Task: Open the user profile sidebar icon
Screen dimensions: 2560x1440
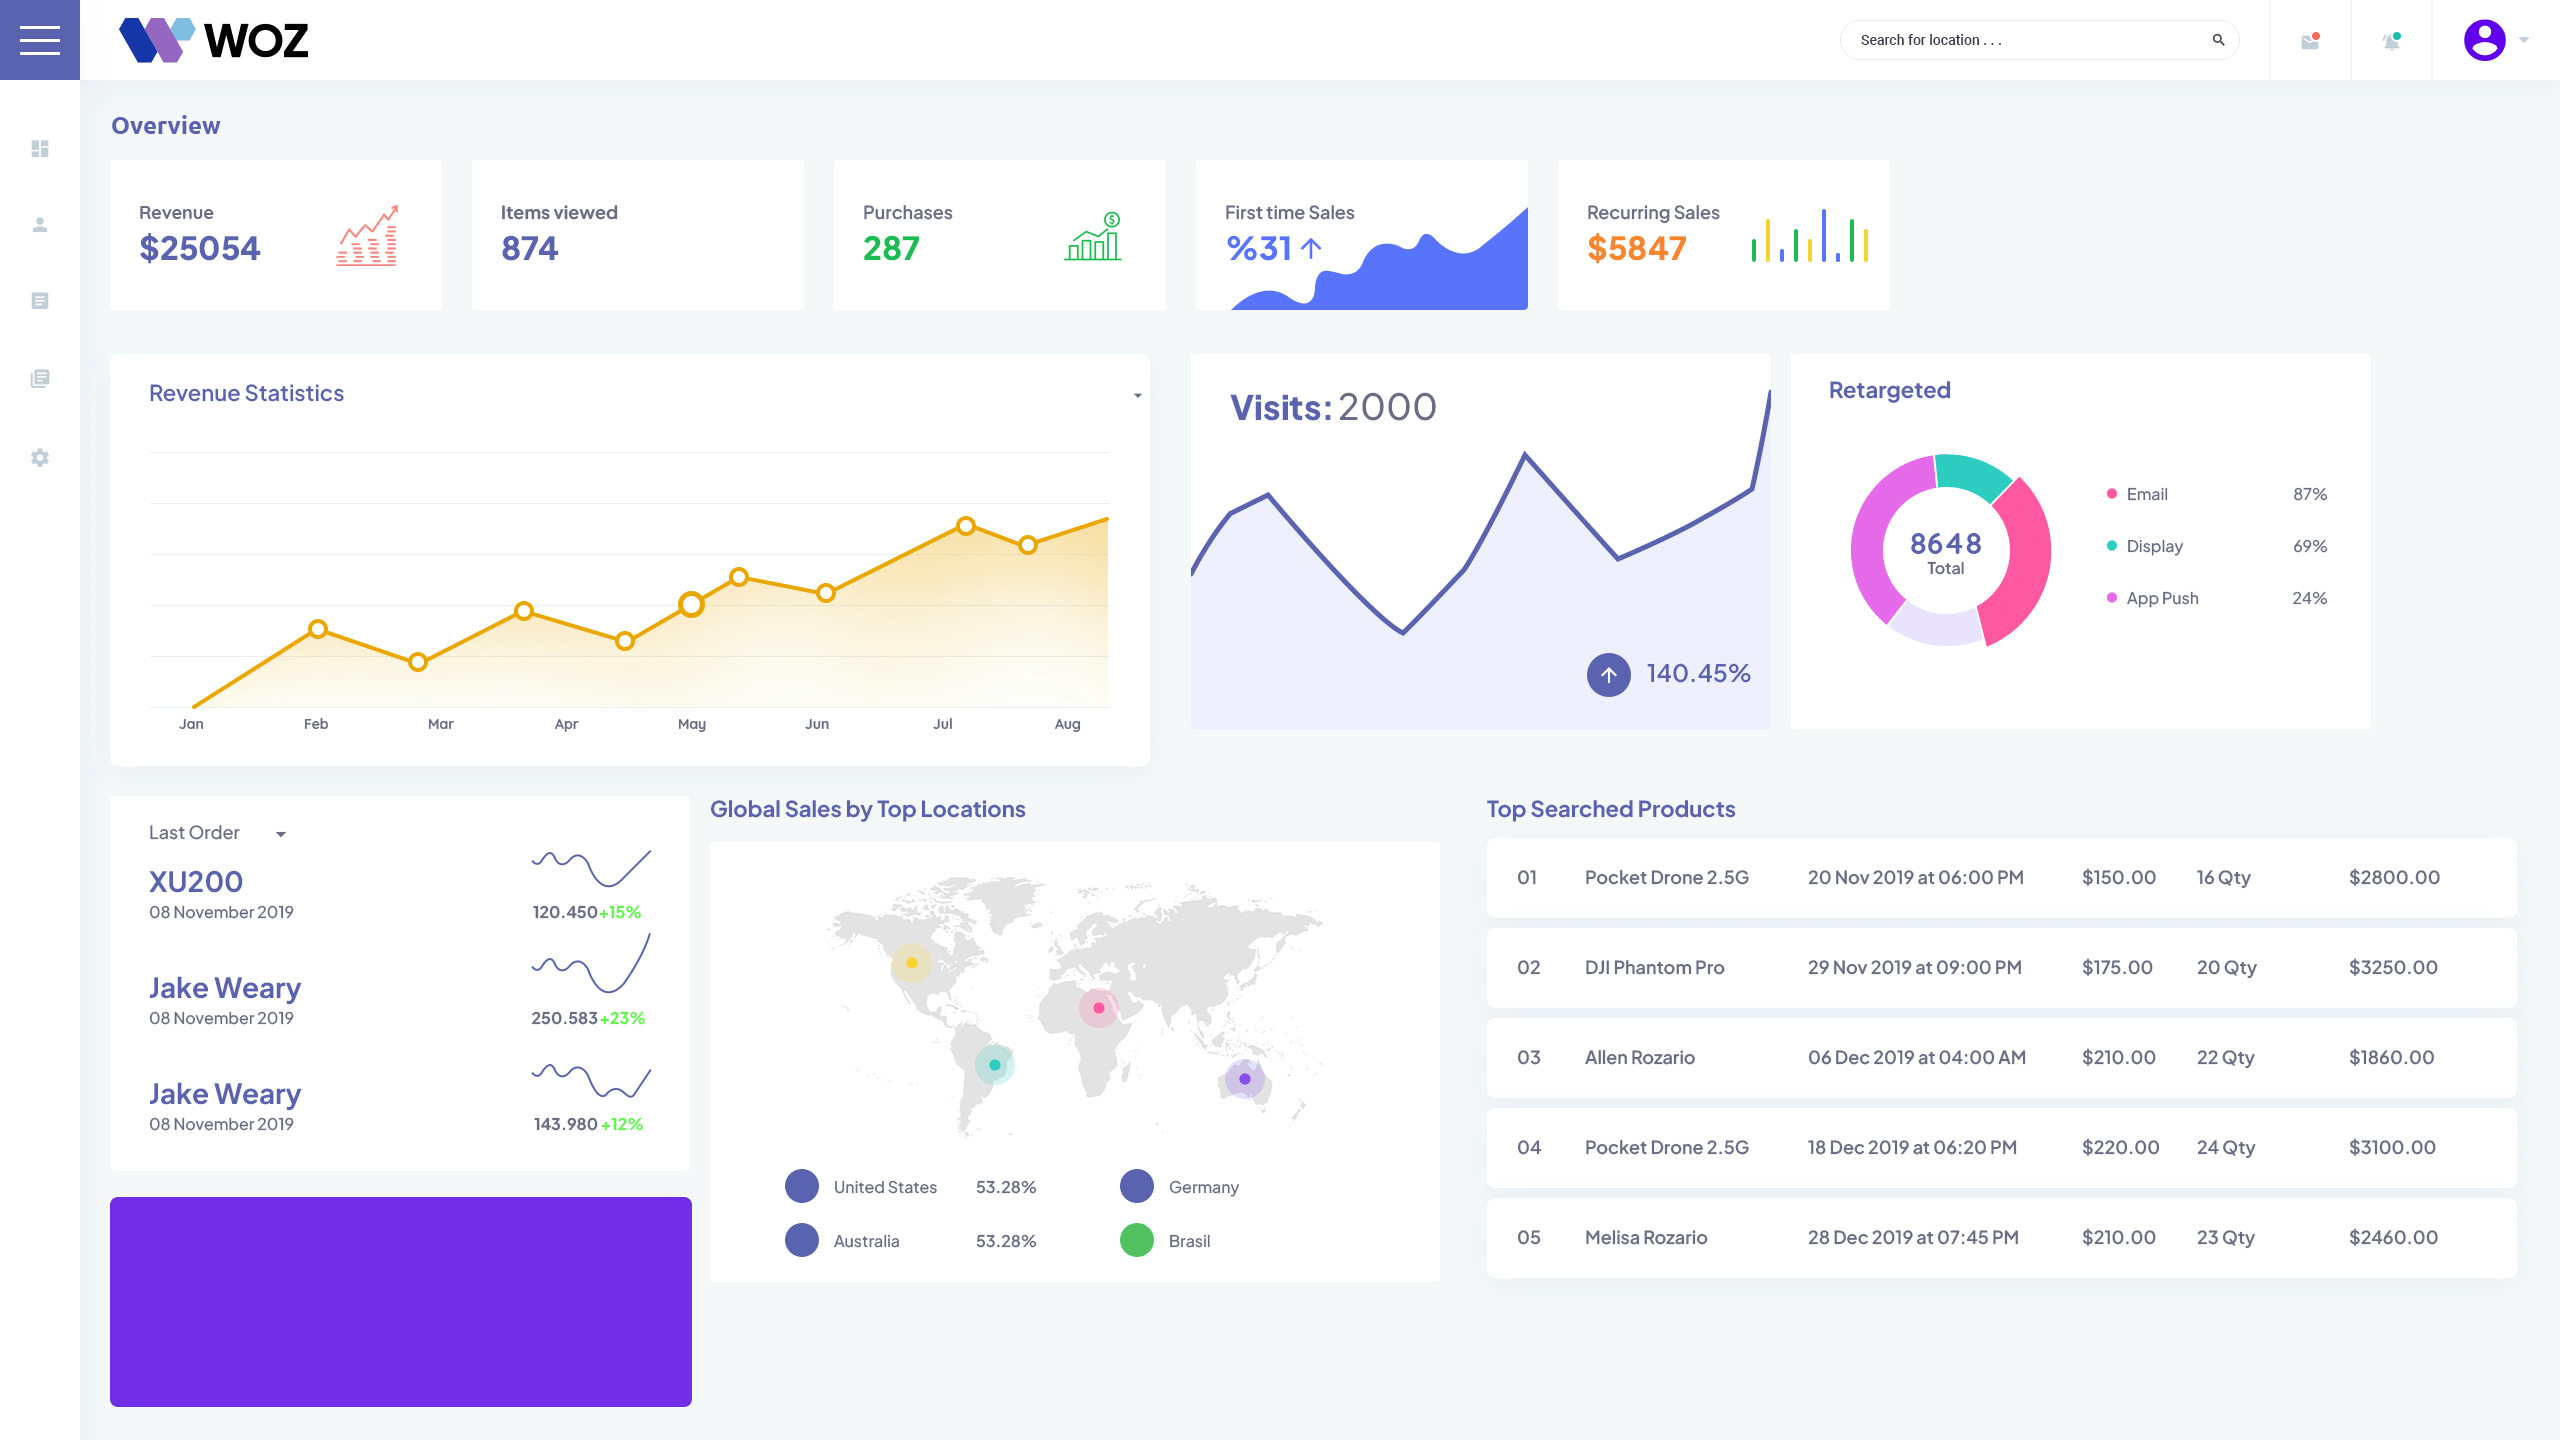Action: coord(40,225)
